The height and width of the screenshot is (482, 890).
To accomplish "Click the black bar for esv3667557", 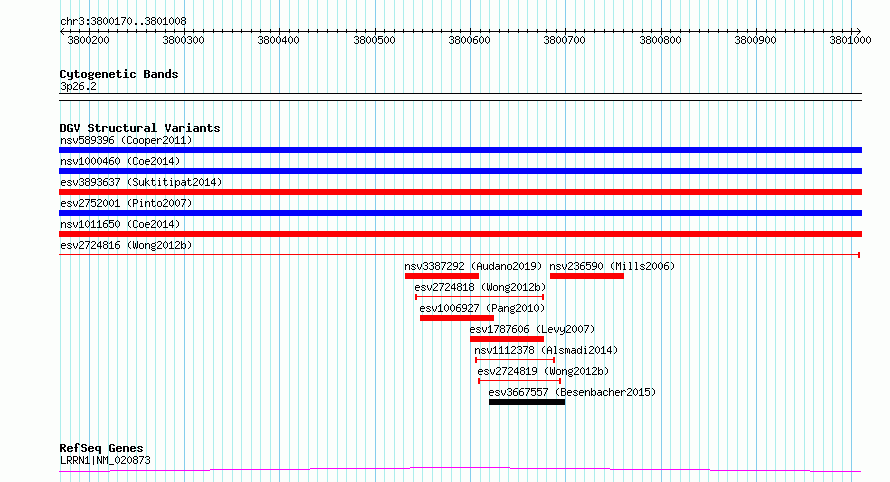I will tap(527, 402).
